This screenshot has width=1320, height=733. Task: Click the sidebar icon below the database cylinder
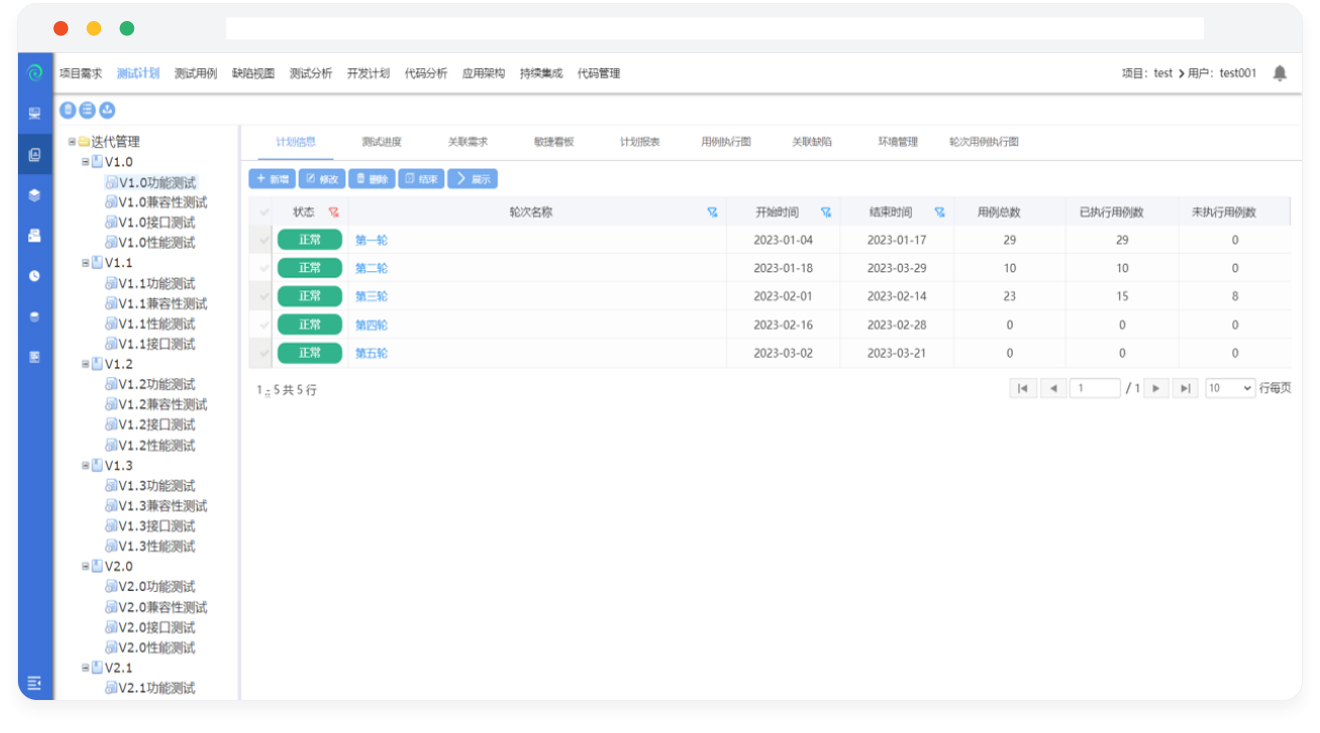click(x=35, y=356)
